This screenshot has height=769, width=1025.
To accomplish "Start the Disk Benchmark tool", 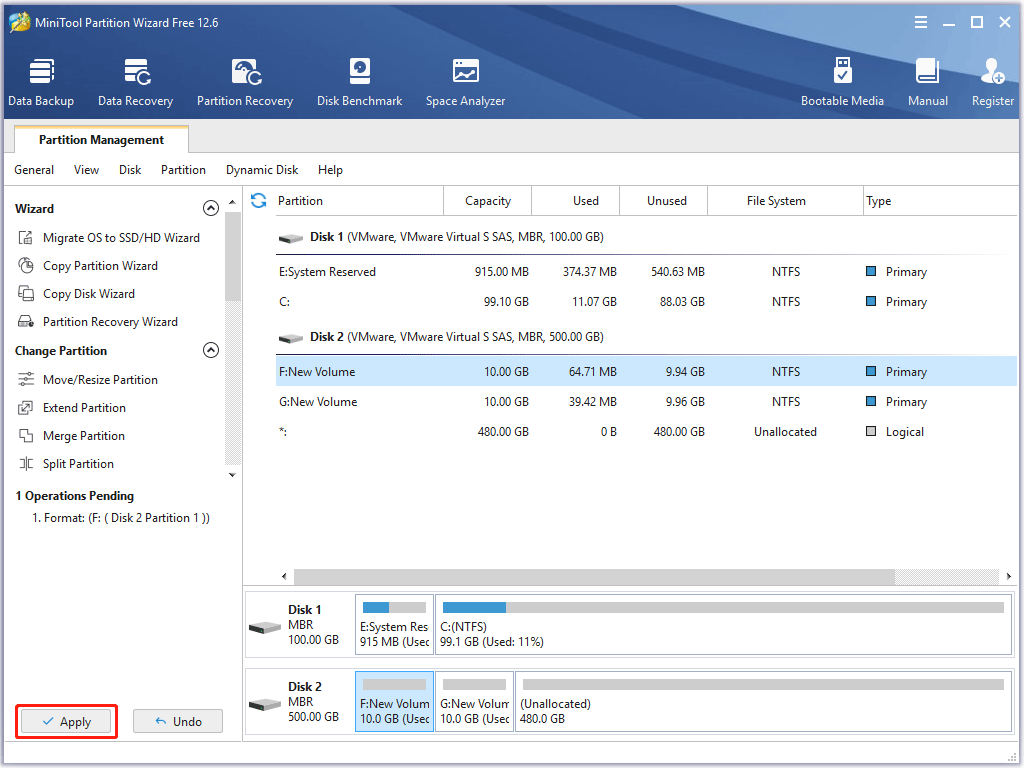I will (x=359, y=82).
